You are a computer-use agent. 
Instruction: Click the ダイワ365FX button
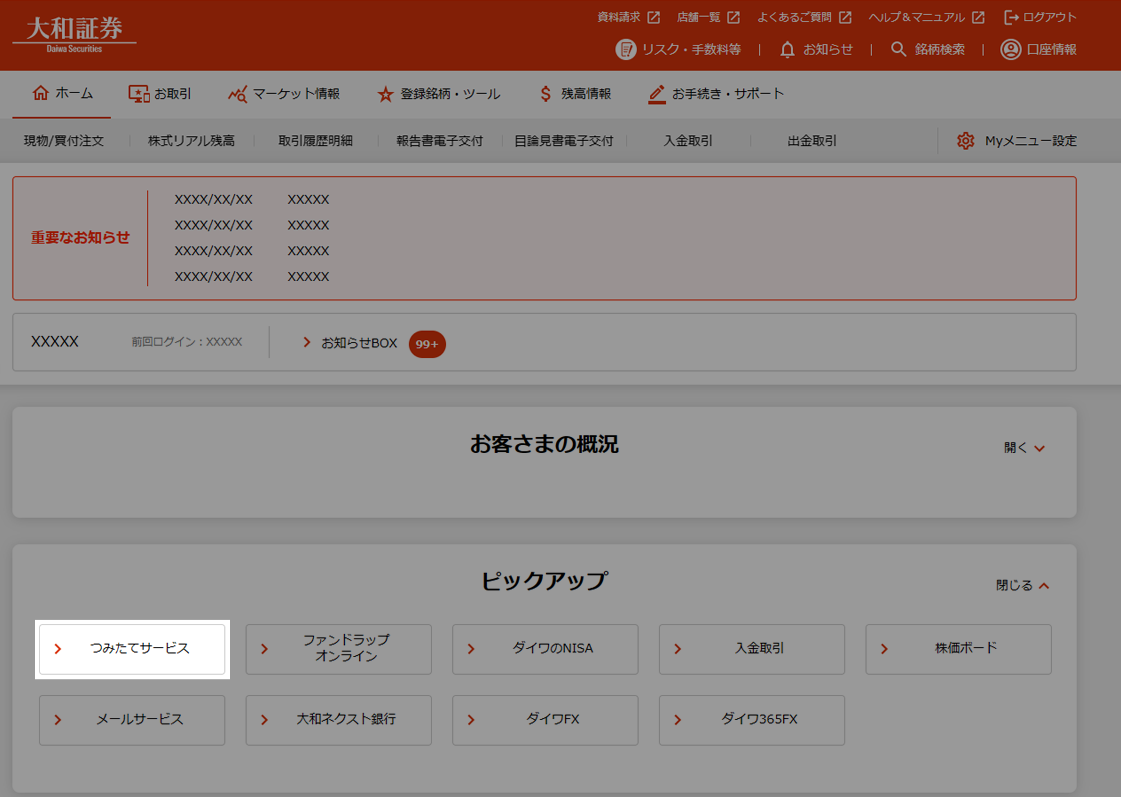point(752,721)
